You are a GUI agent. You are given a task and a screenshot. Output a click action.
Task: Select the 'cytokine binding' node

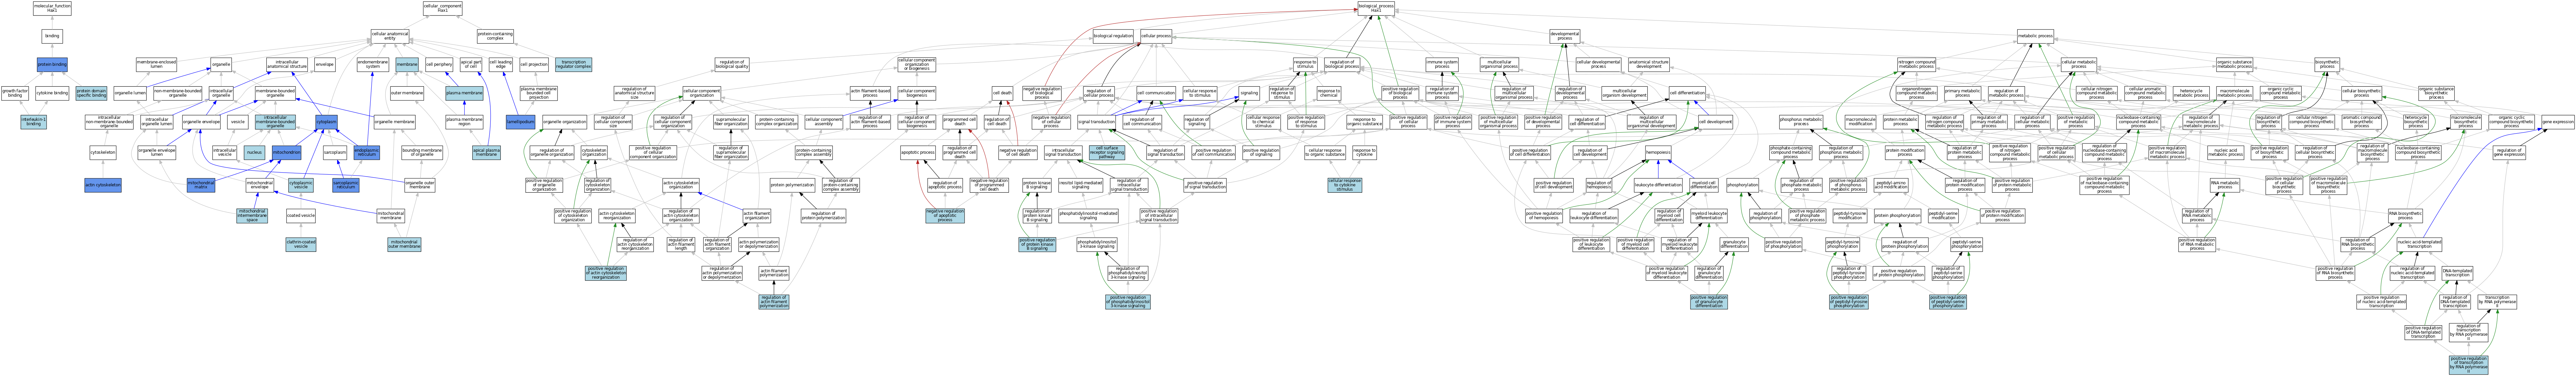pos(52,93)
